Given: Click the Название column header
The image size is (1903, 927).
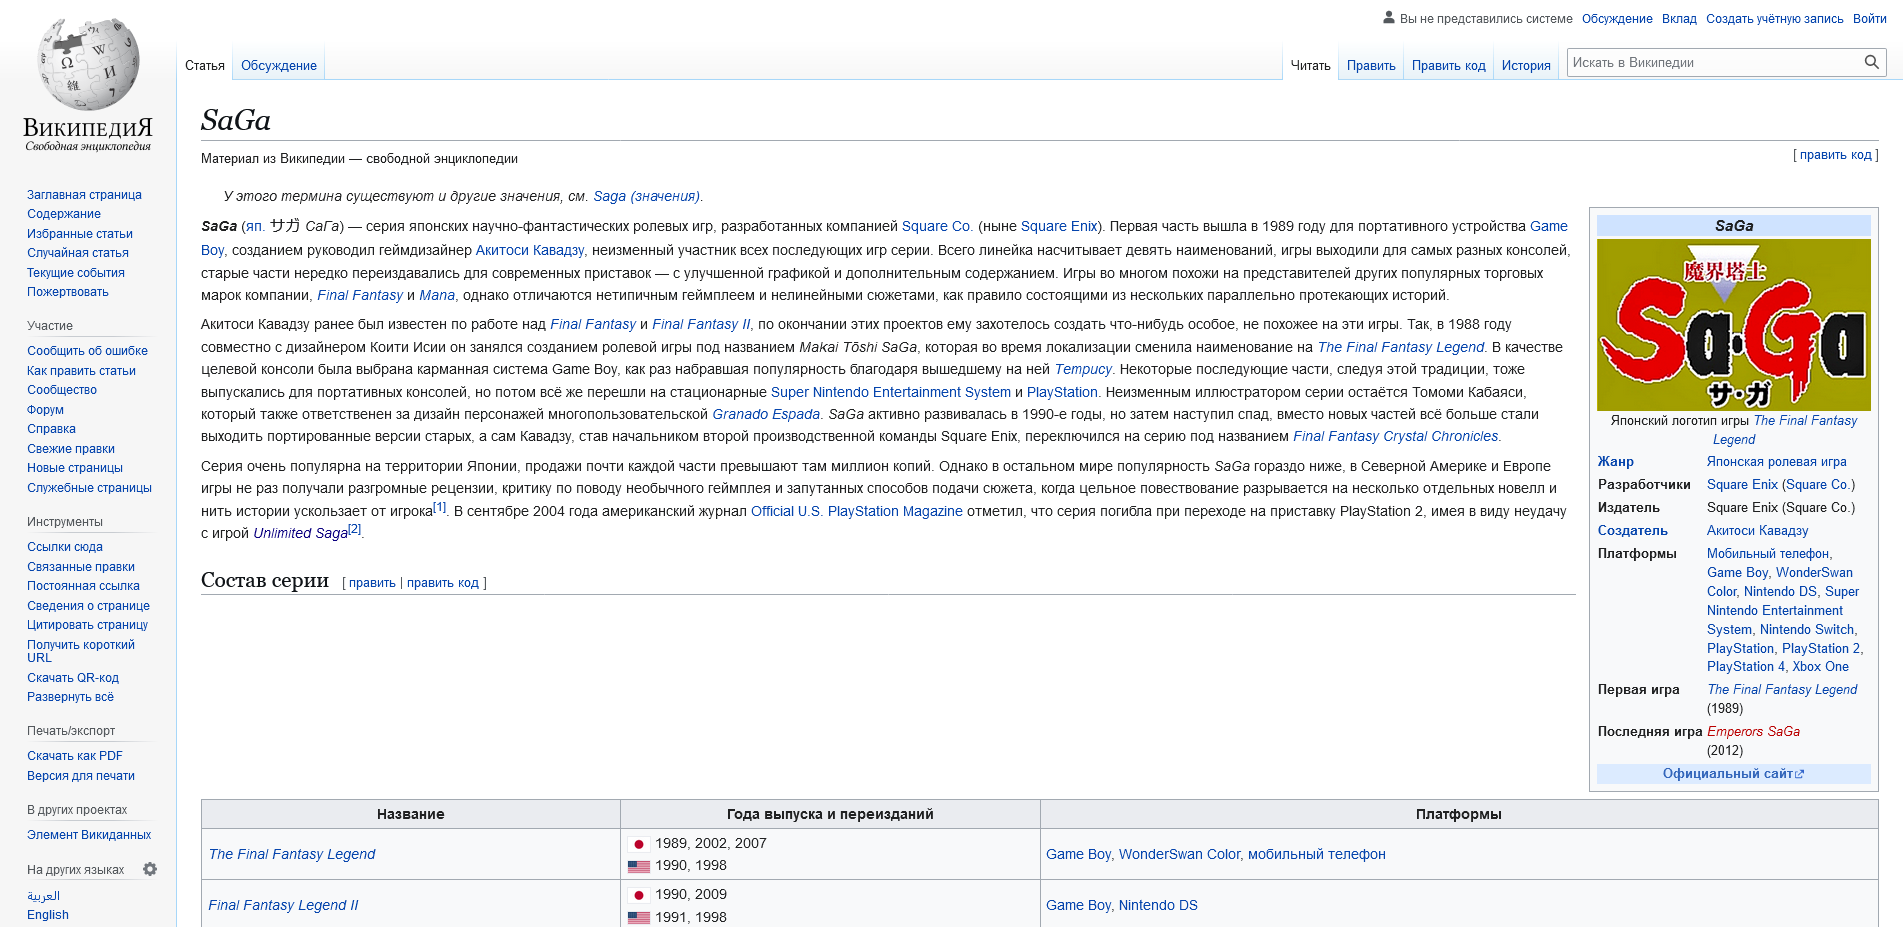Looking at the screenshot, I should point(411,814).
